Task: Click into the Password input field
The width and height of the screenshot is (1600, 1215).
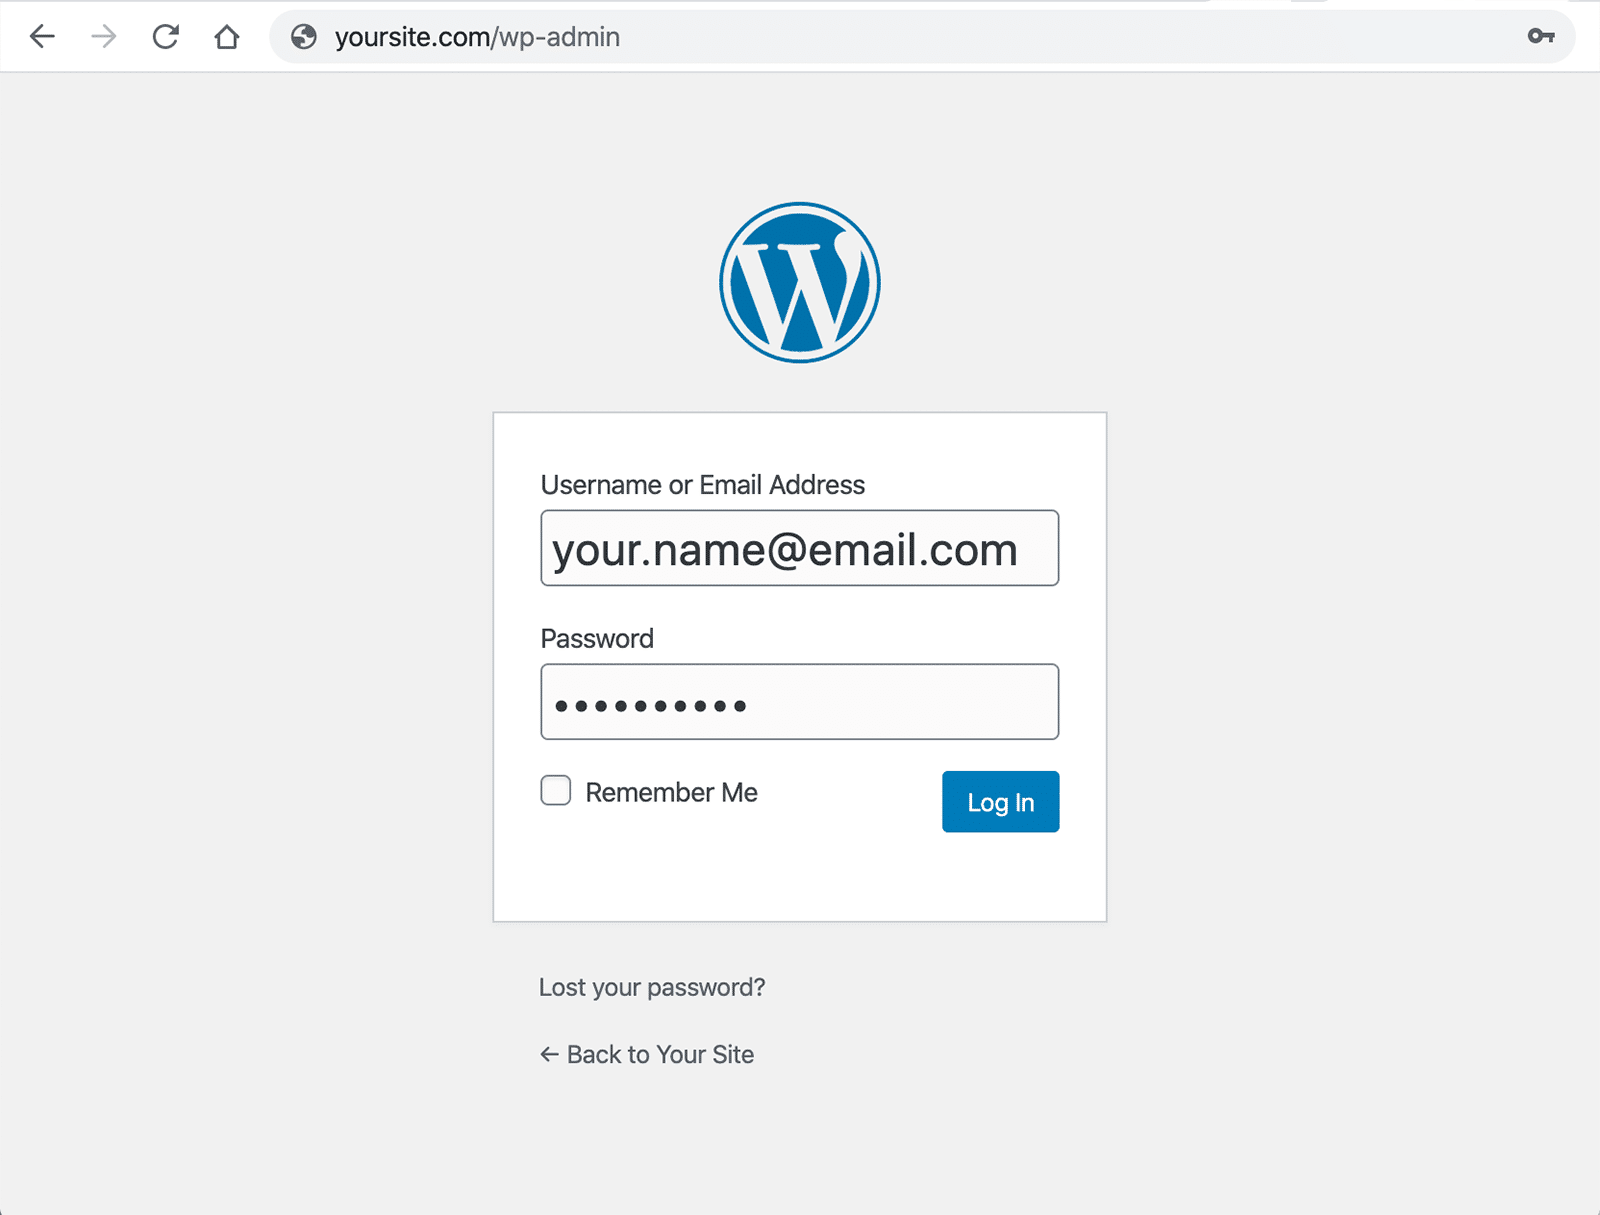Action: pos(799,702)
